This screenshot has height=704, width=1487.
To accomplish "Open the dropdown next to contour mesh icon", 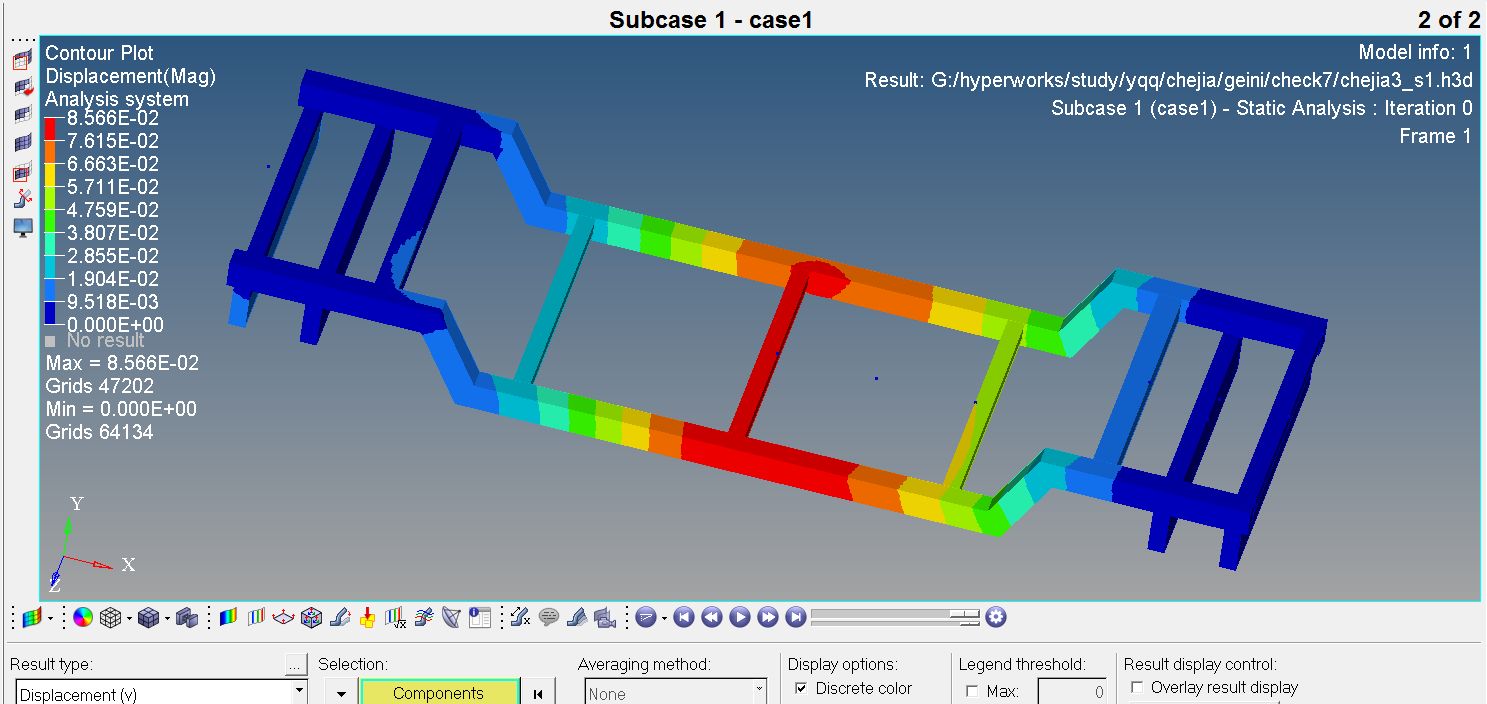I will click(50, 618).
